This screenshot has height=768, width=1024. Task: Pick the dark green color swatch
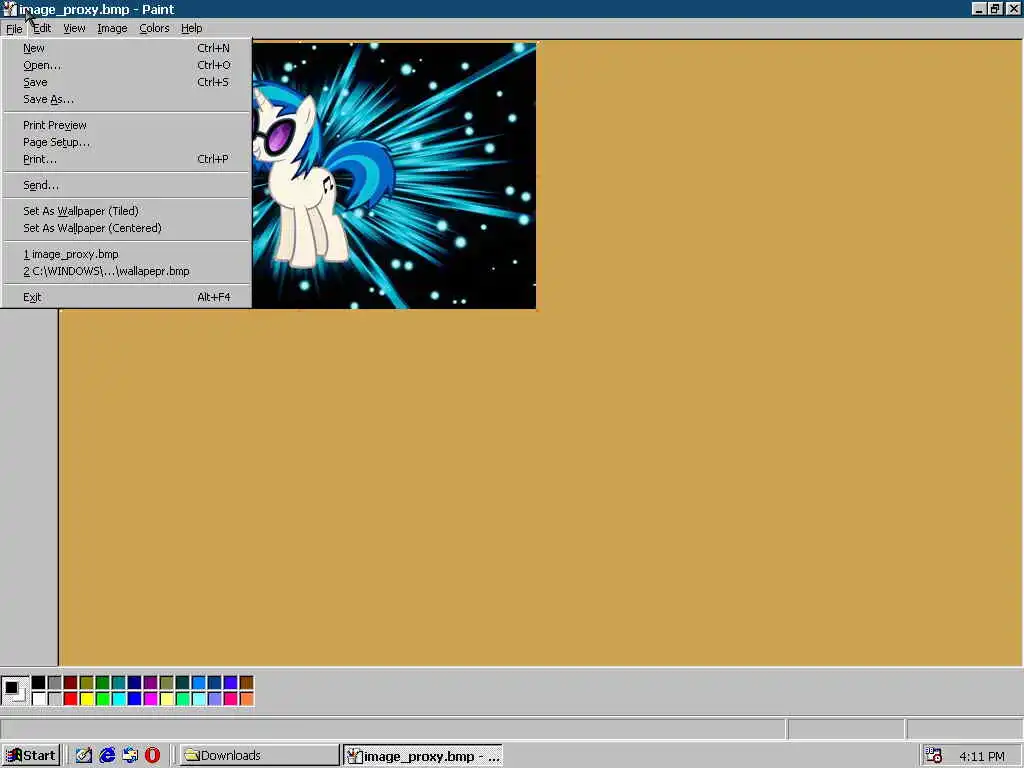tap(103, 683)
